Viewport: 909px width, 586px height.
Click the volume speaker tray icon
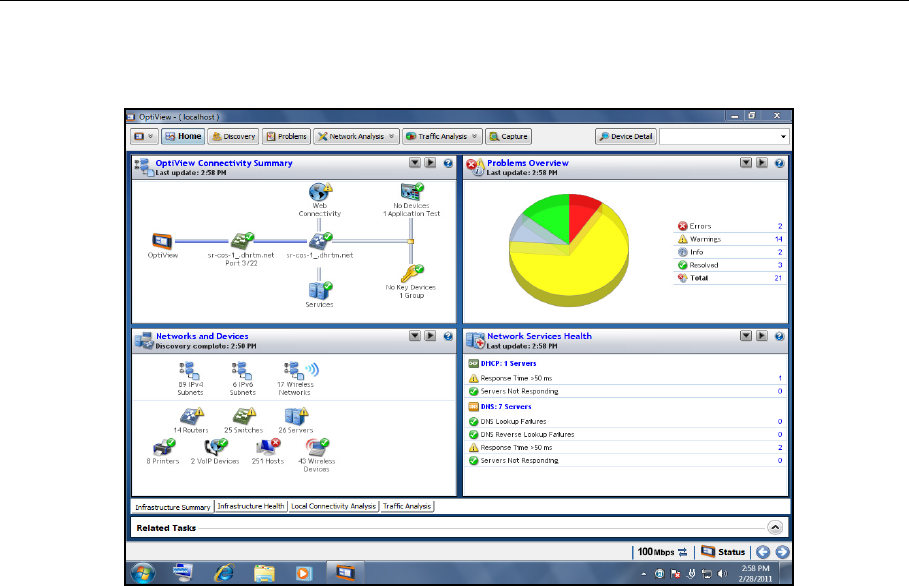722,573
